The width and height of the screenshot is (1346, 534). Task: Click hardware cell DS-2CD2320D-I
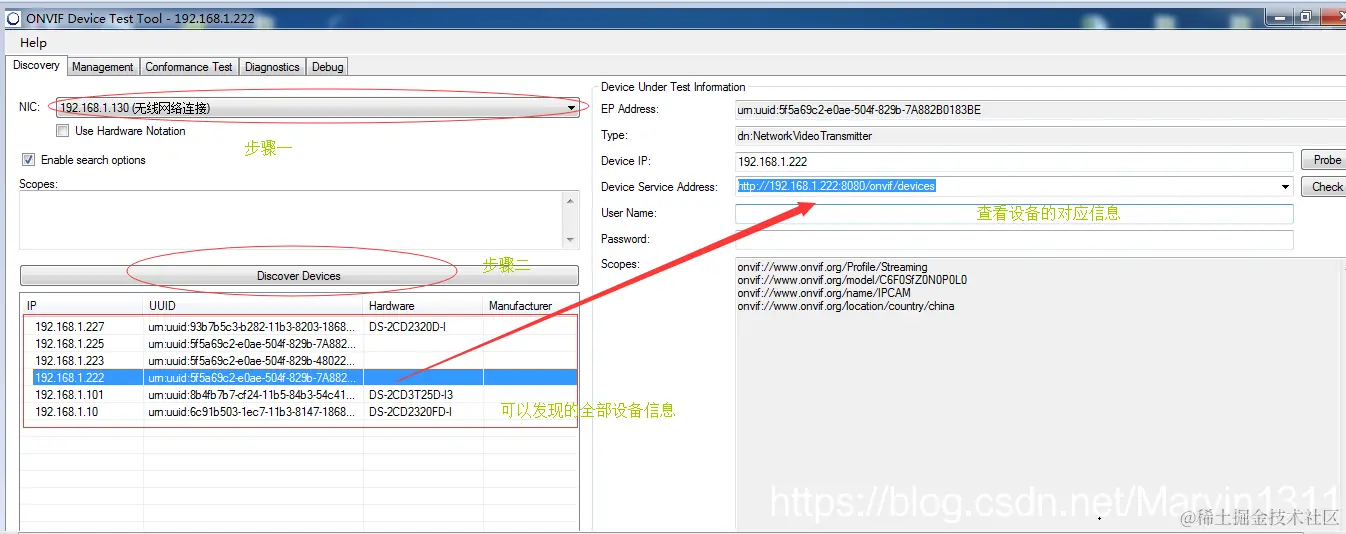coord(407,326)
